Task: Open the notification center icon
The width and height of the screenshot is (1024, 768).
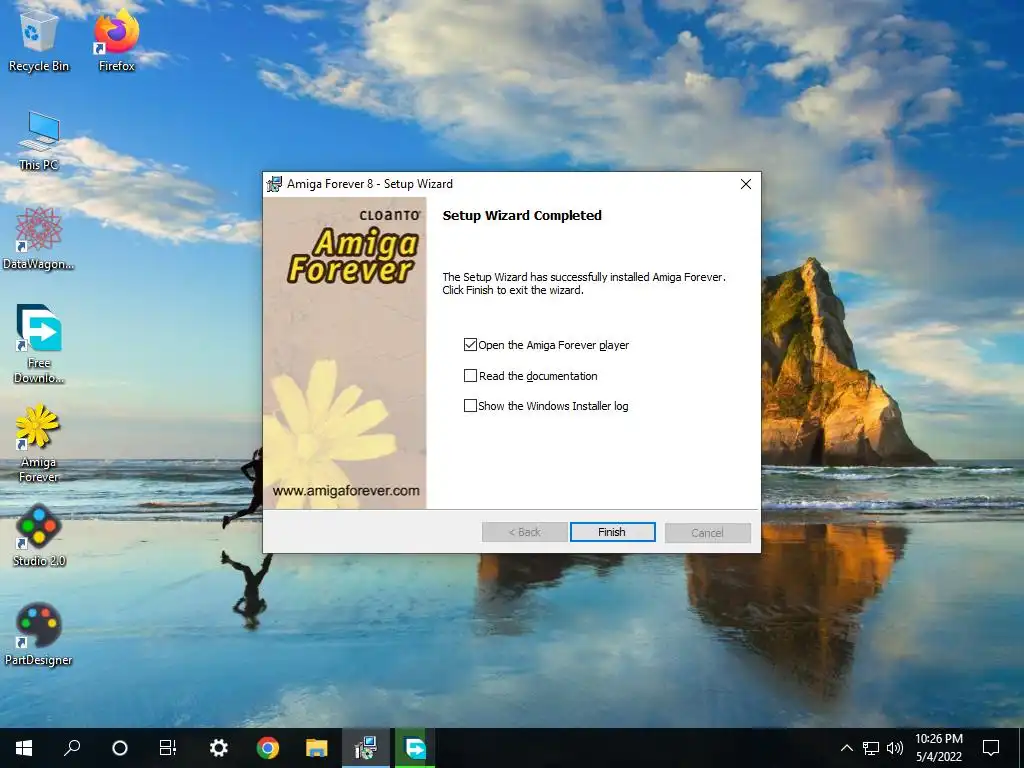Action: pos(991,748)
